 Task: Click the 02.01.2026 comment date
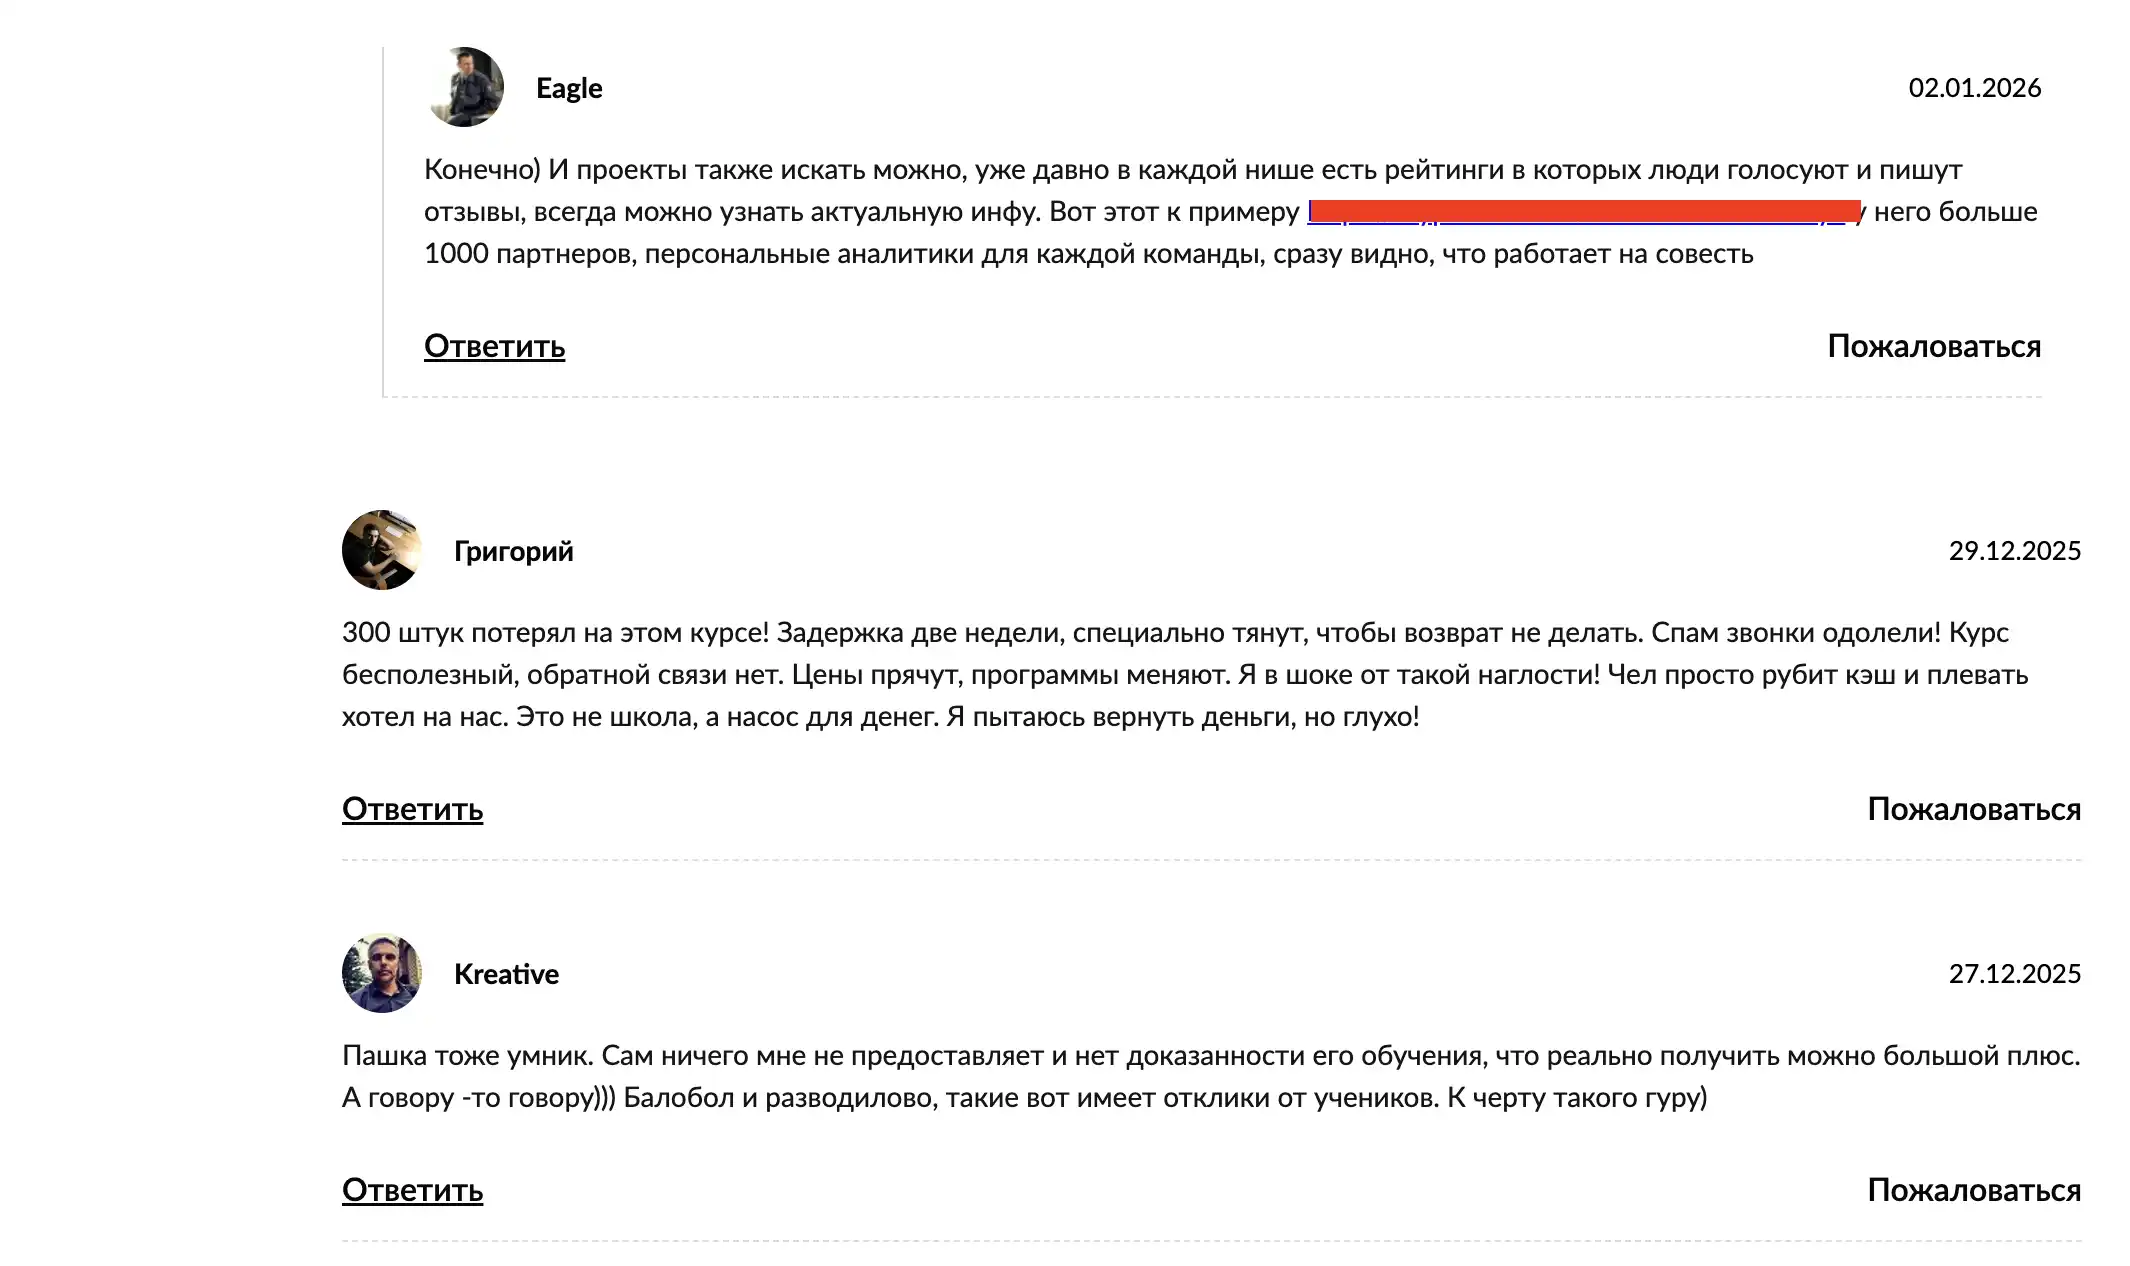click(1974, 88)
